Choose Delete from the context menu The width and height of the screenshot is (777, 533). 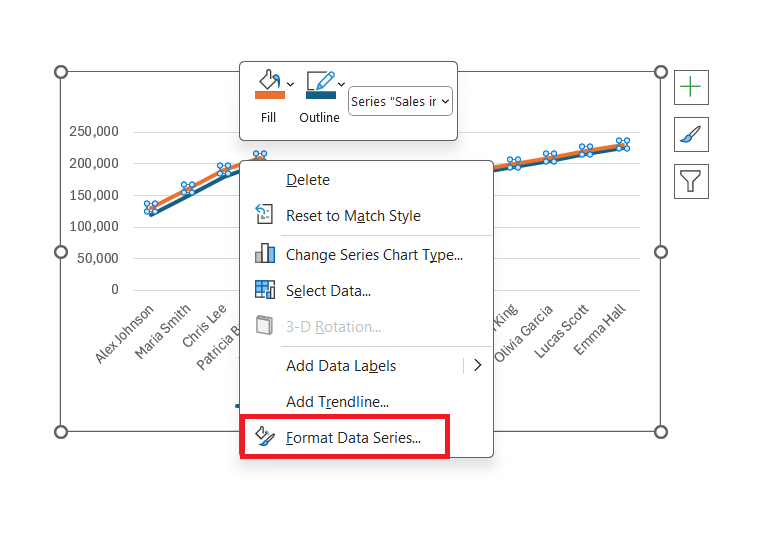(x=308, y=179)
